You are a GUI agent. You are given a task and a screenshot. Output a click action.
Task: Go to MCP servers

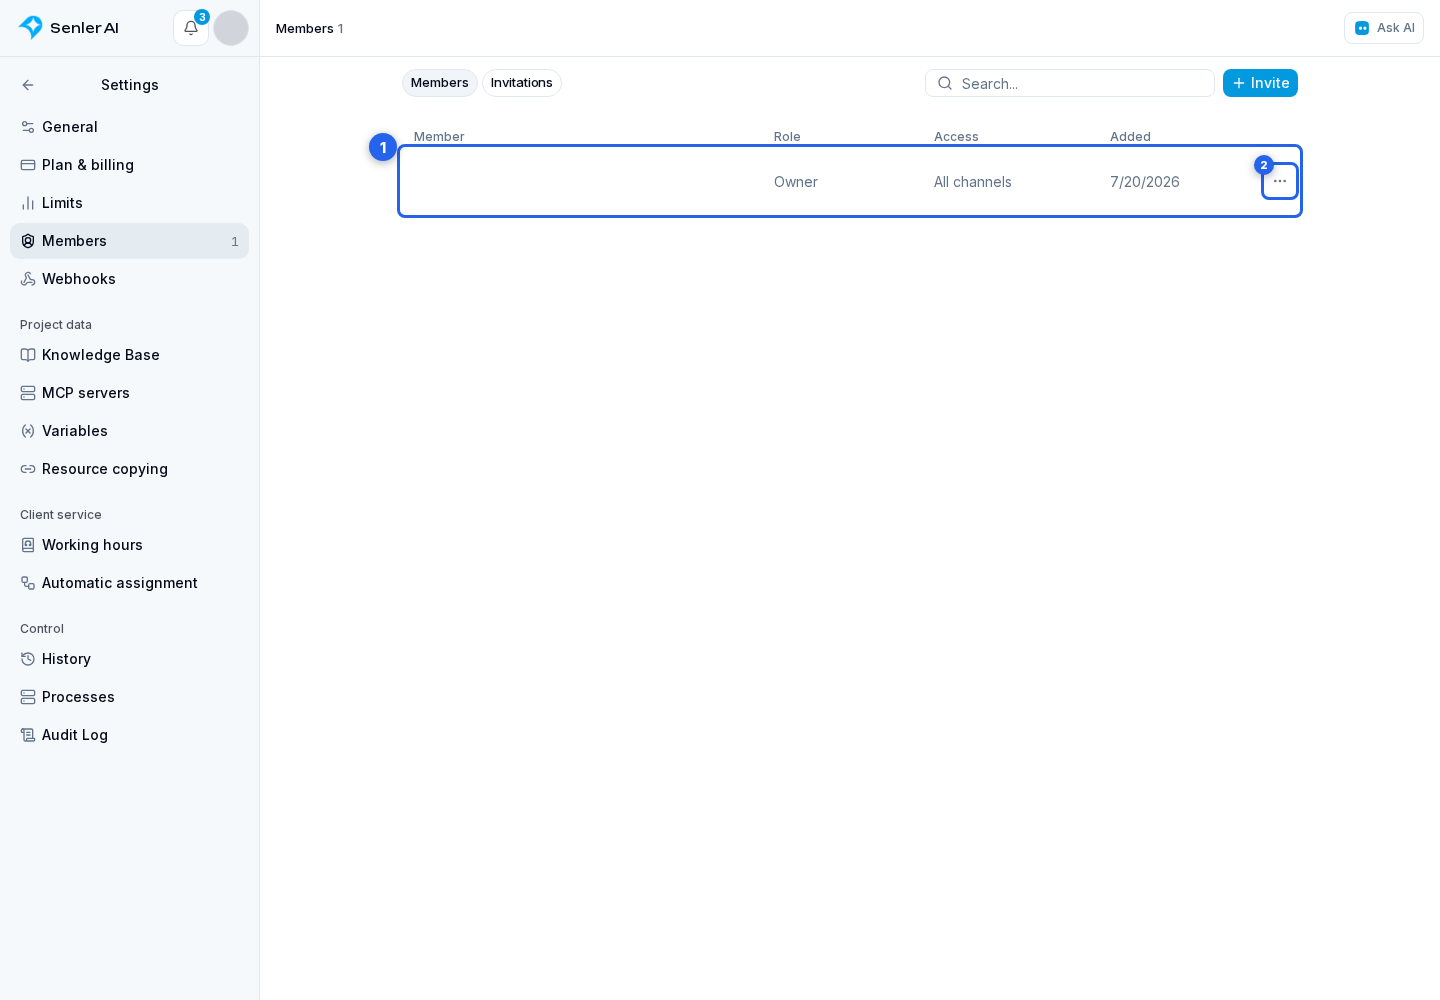click(129, 393)
